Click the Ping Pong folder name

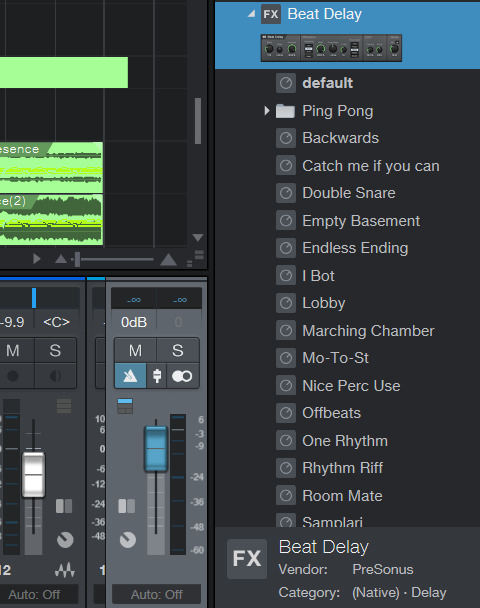[x=337, y=111]
